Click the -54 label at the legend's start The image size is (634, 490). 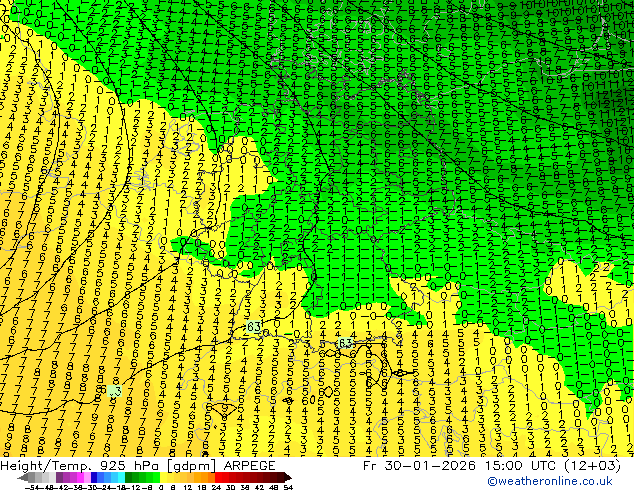(32, 487)
